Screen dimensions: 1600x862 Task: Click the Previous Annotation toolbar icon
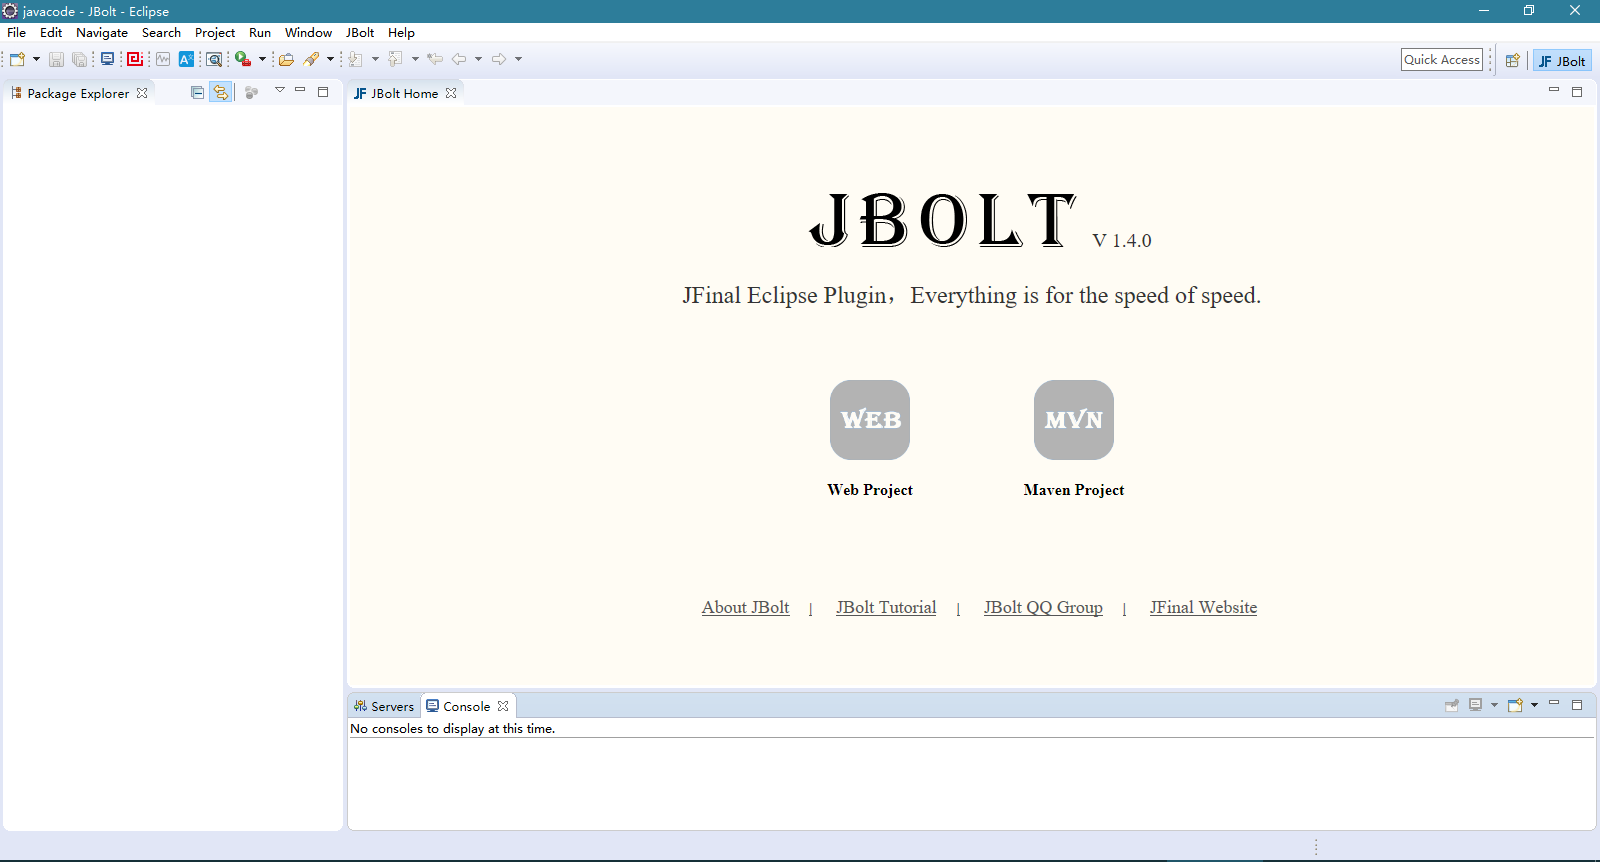[x=396, y=59]
